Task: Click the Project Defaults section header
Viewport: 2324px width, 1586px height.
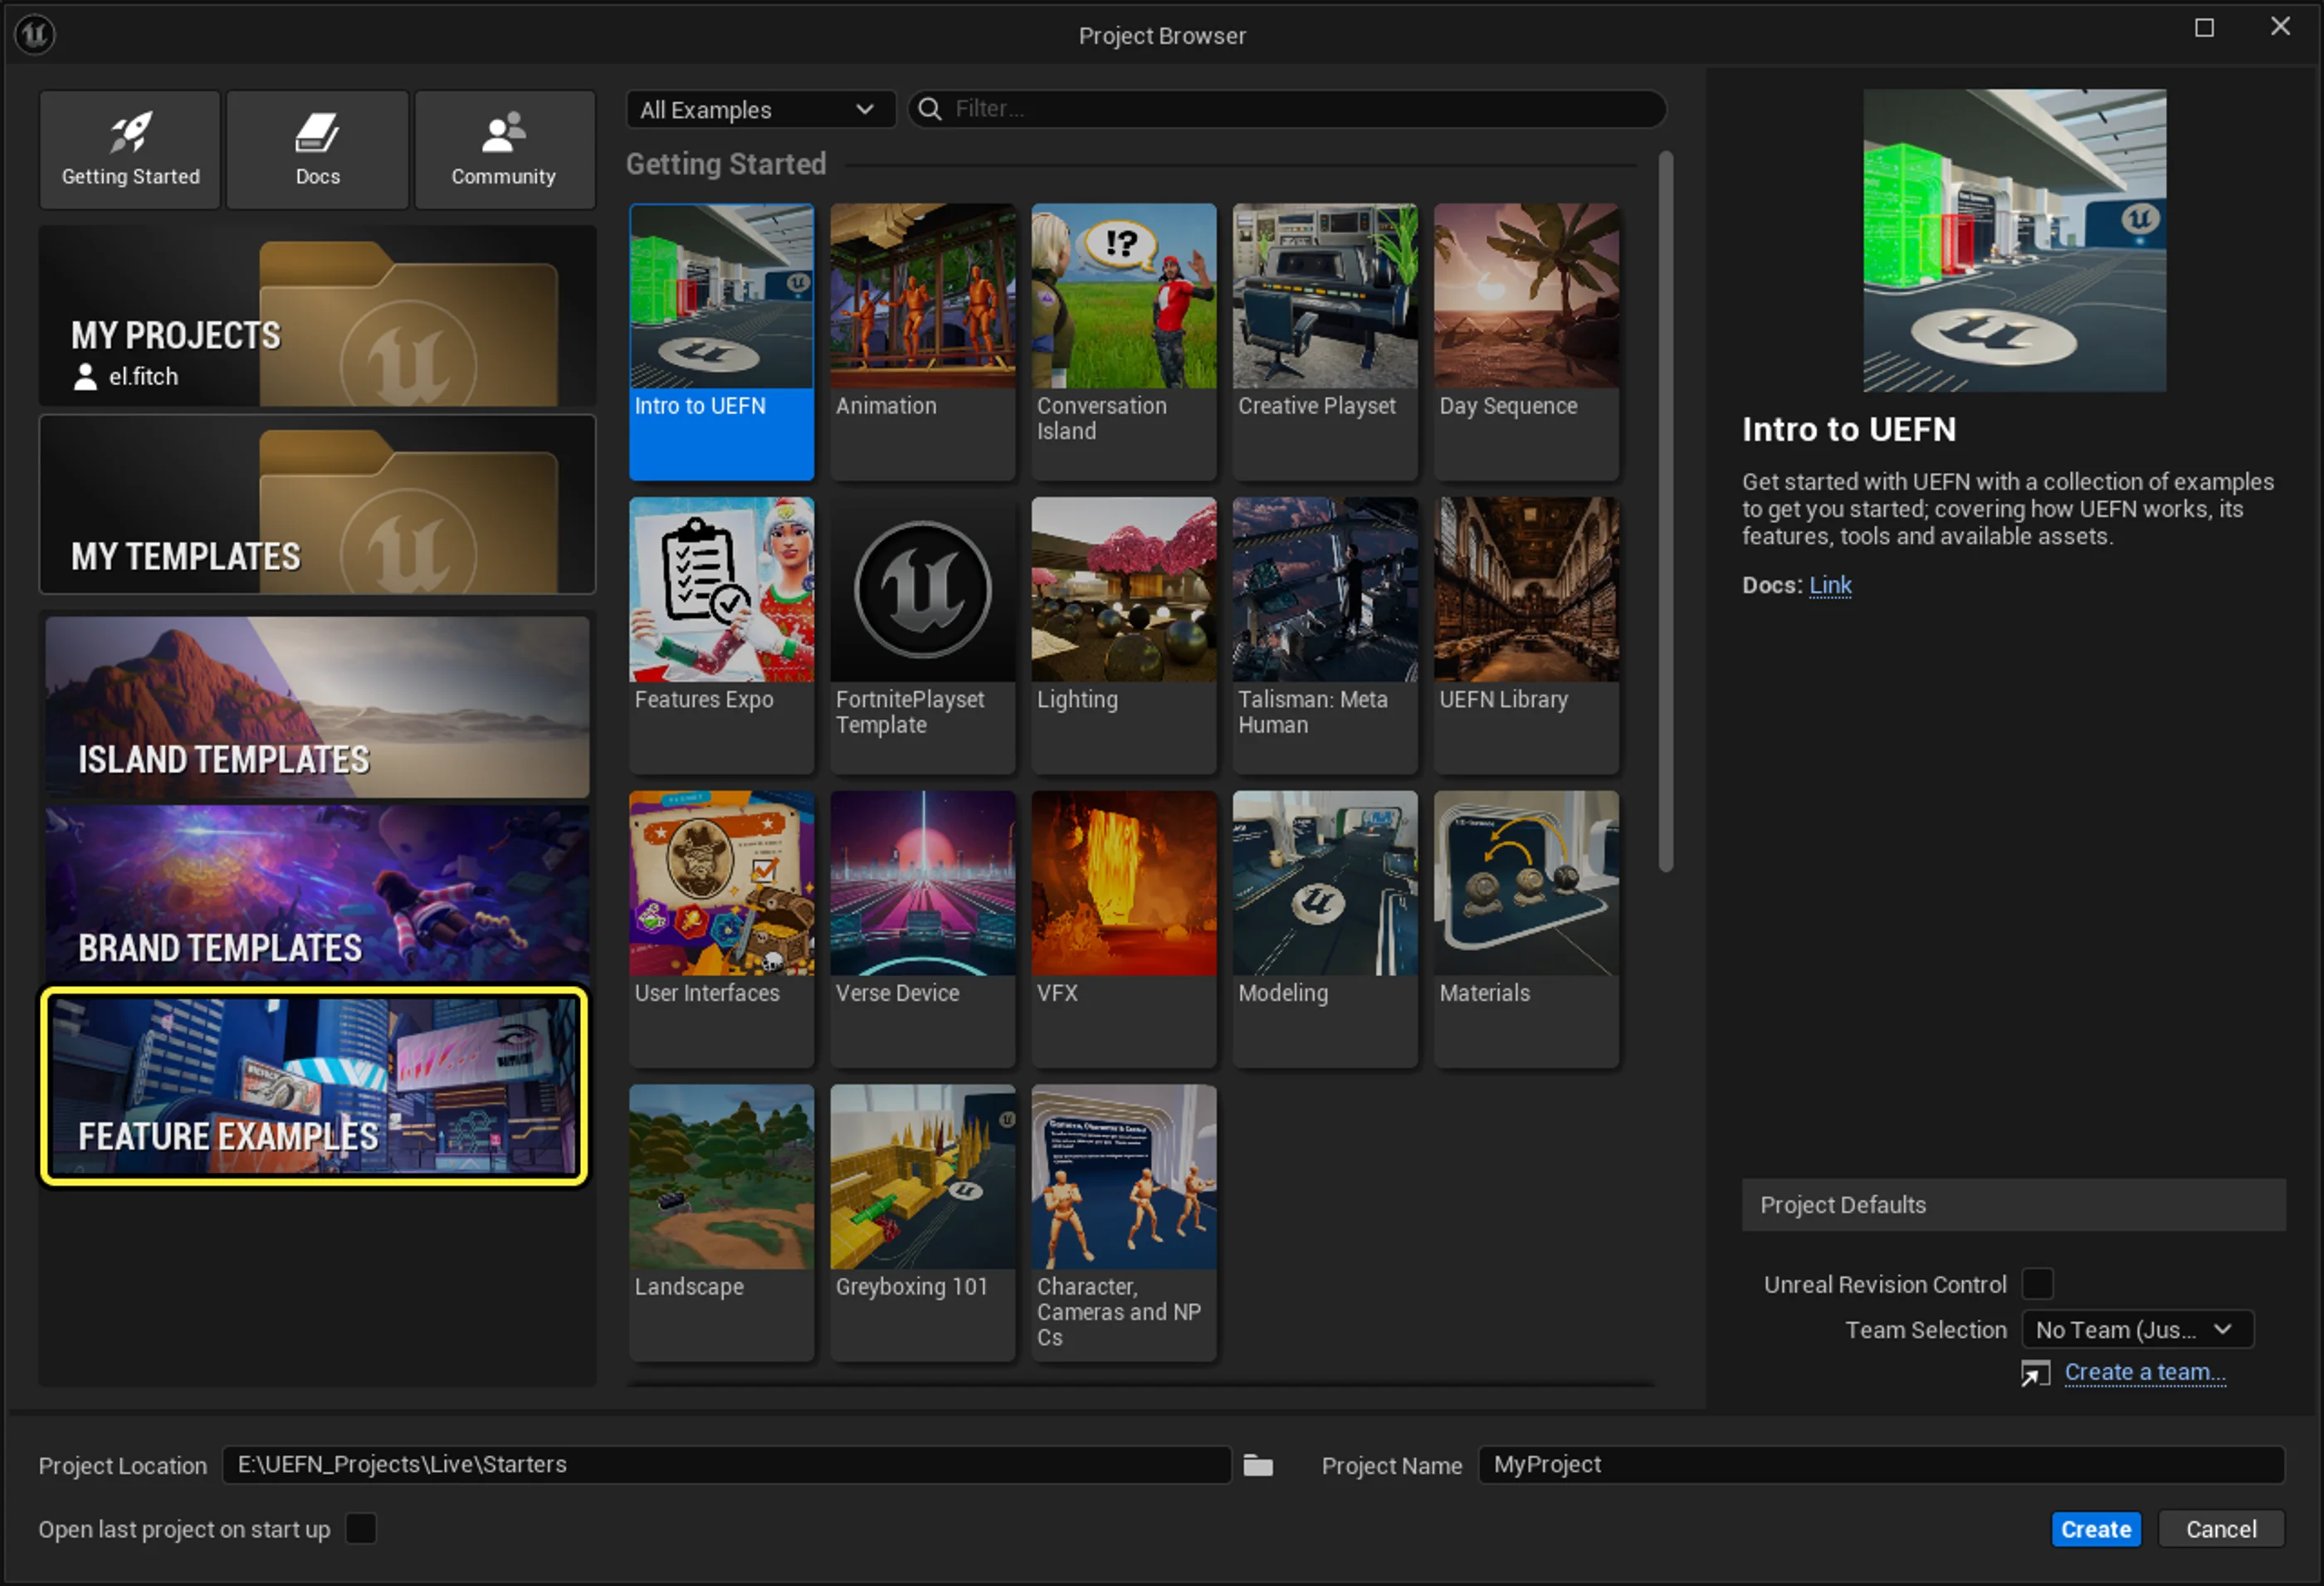Action: point(2013,1205)
